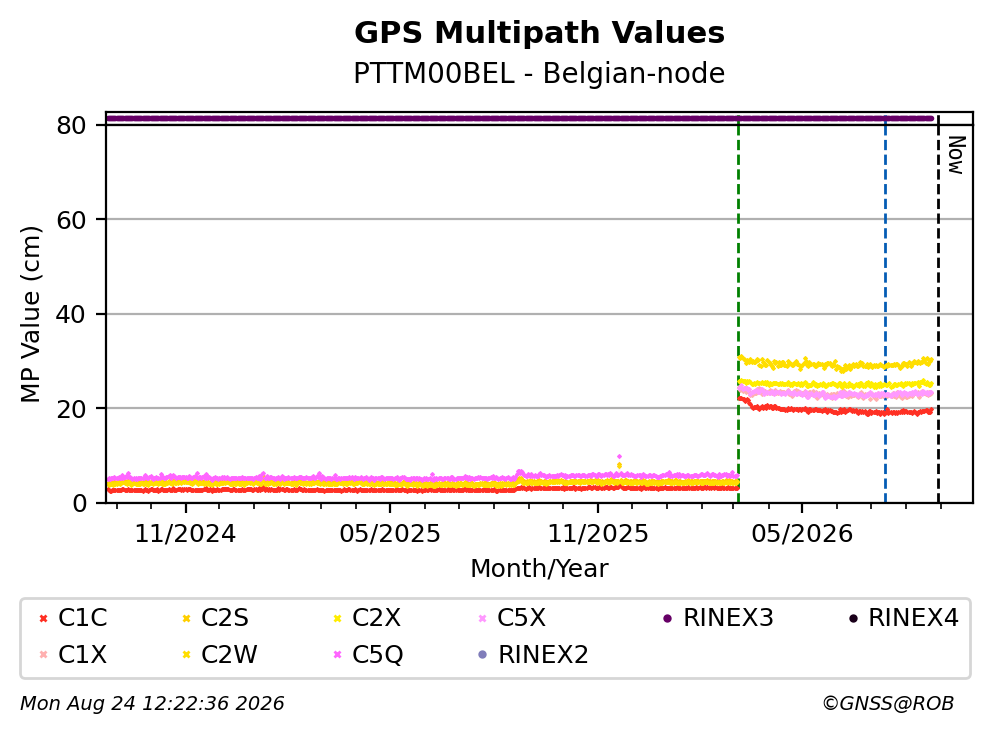Click the MP Value (cm) axis label

[30, 315]
